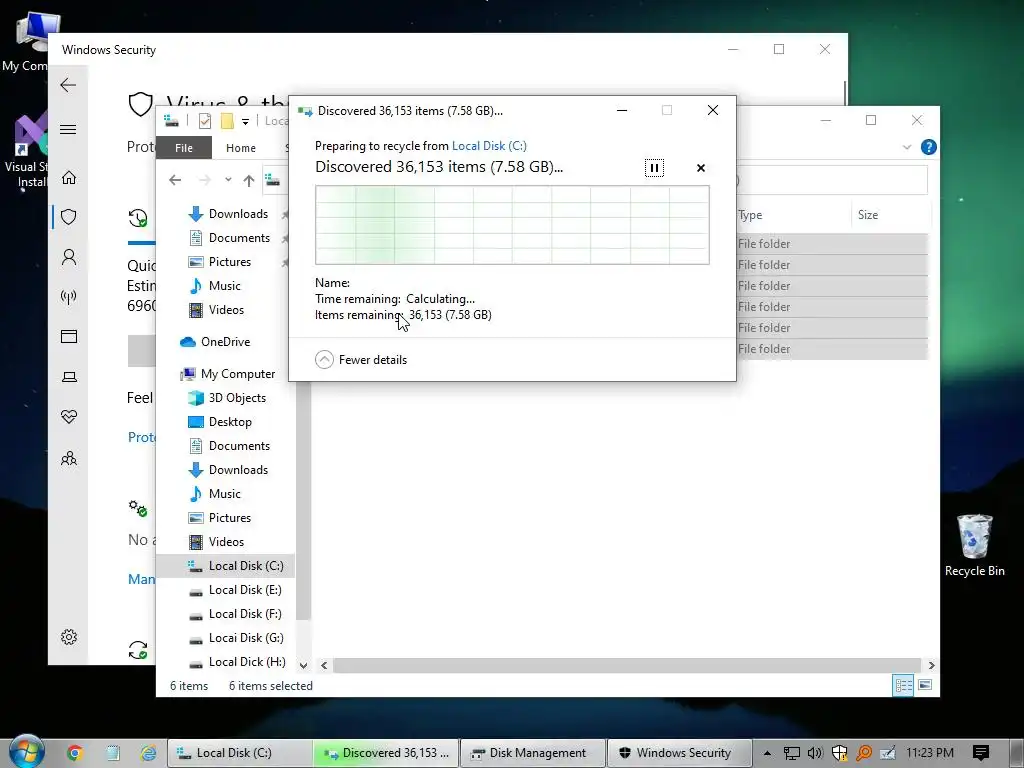Expand the ribbon using the chevron
The height and width of the screenshot is (768, 1024).
coord(906,148)
